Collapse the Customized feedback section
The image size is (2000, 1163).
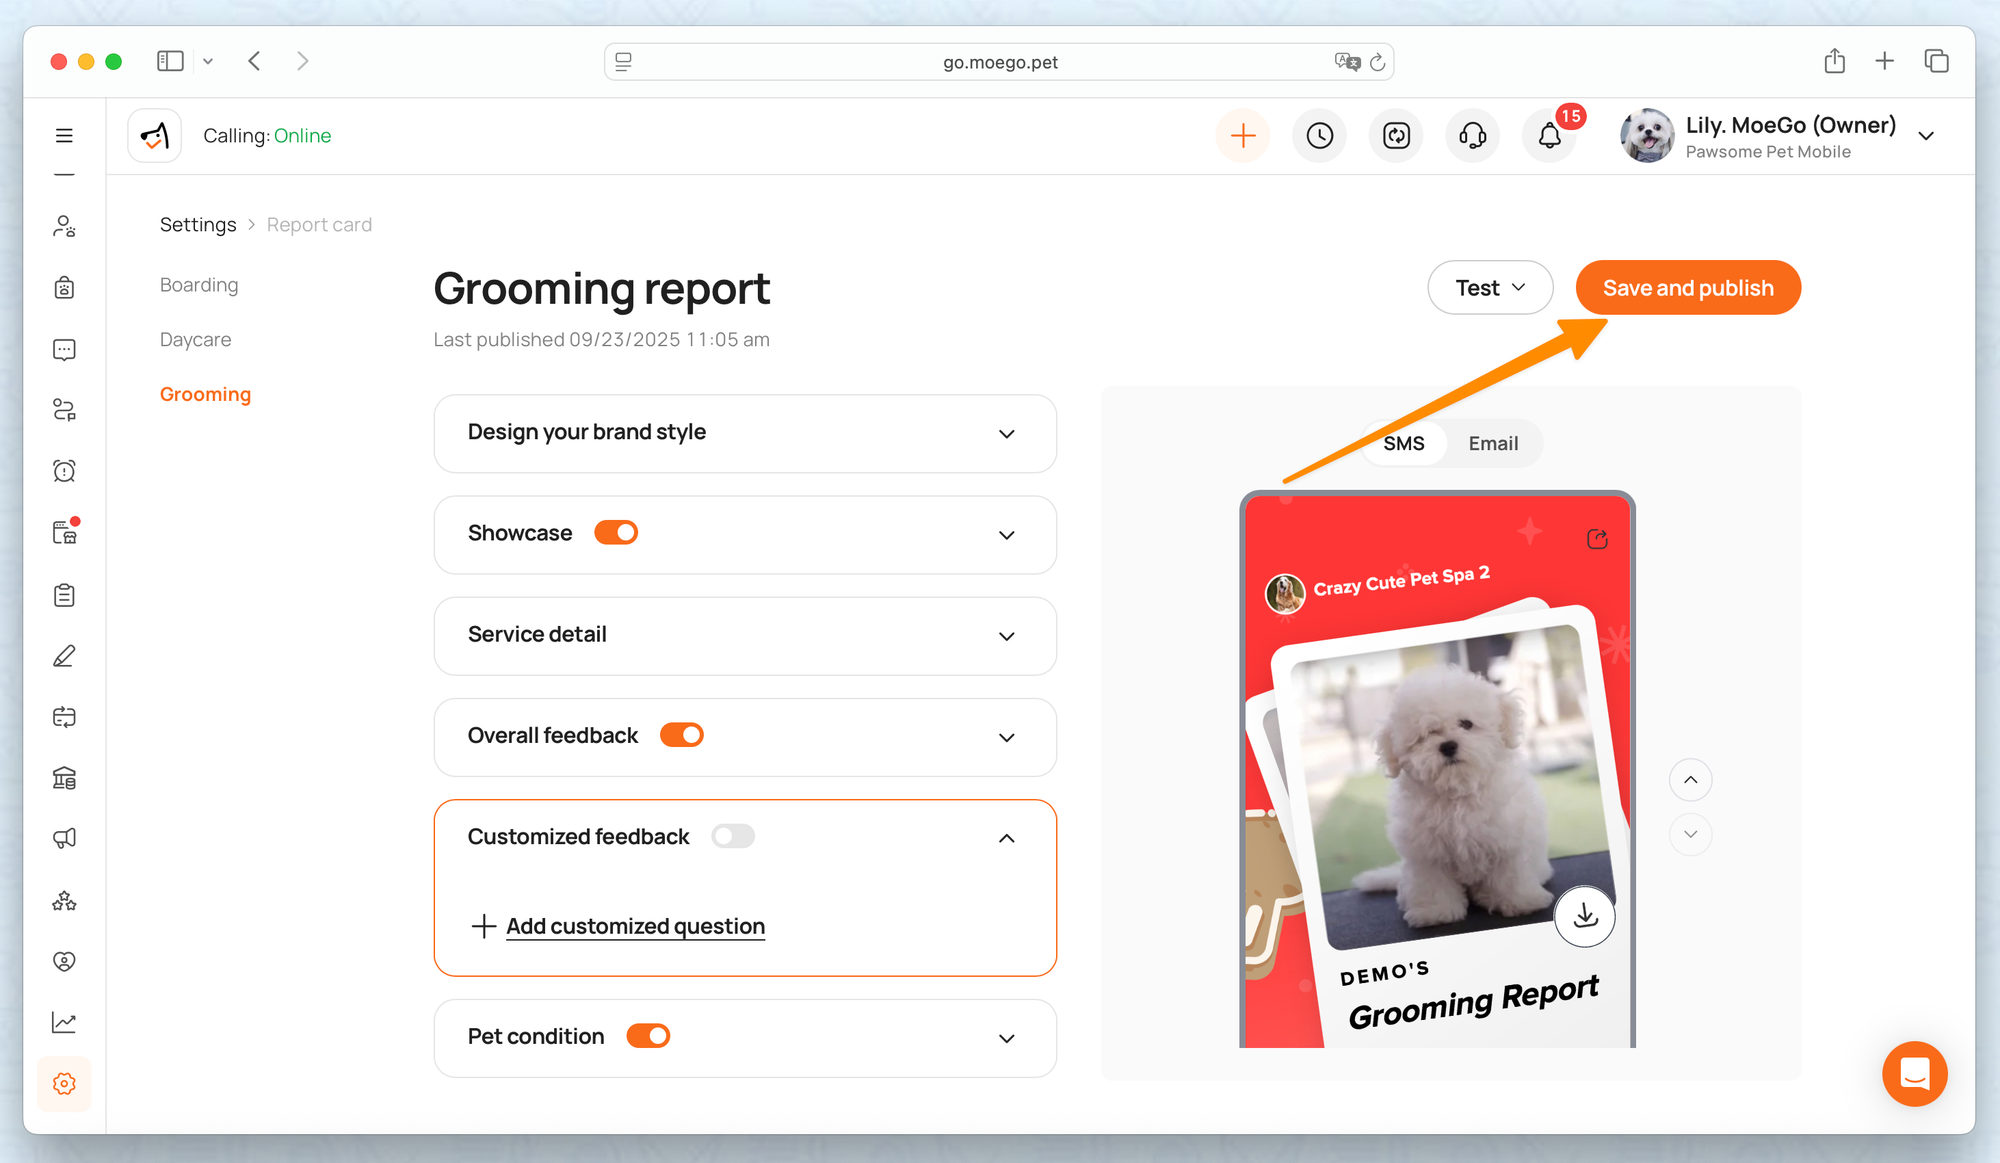1006,838
